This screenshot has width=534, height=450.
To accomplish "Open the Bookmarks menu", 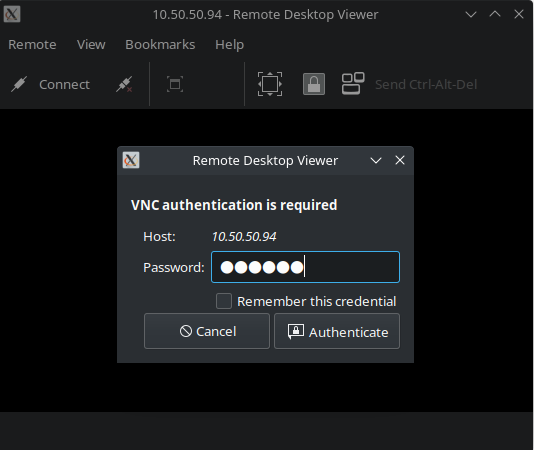I will 160,45.
